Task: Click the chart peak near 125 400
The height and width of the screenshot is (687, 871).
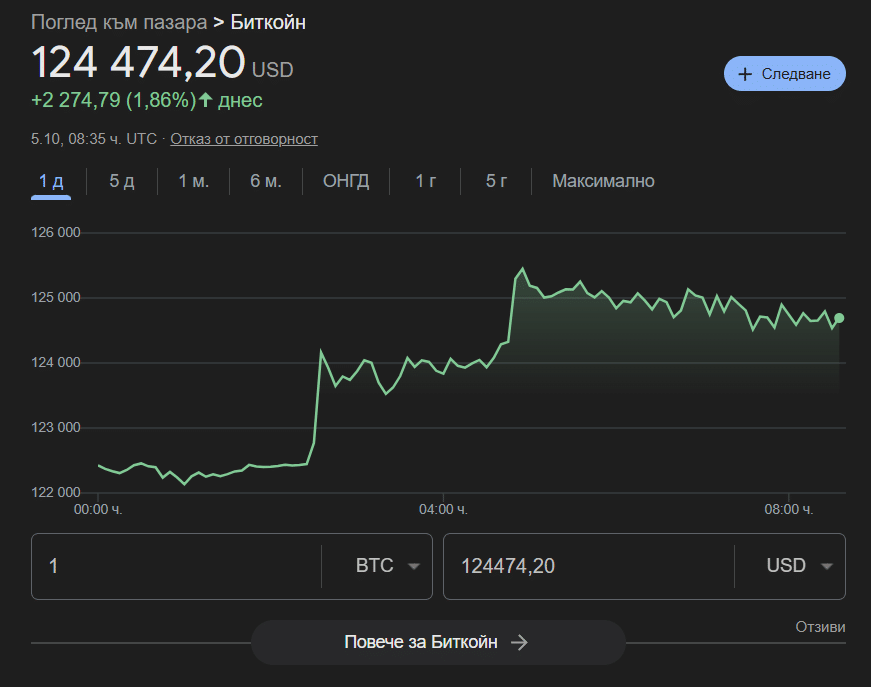Action: [522, 269]
